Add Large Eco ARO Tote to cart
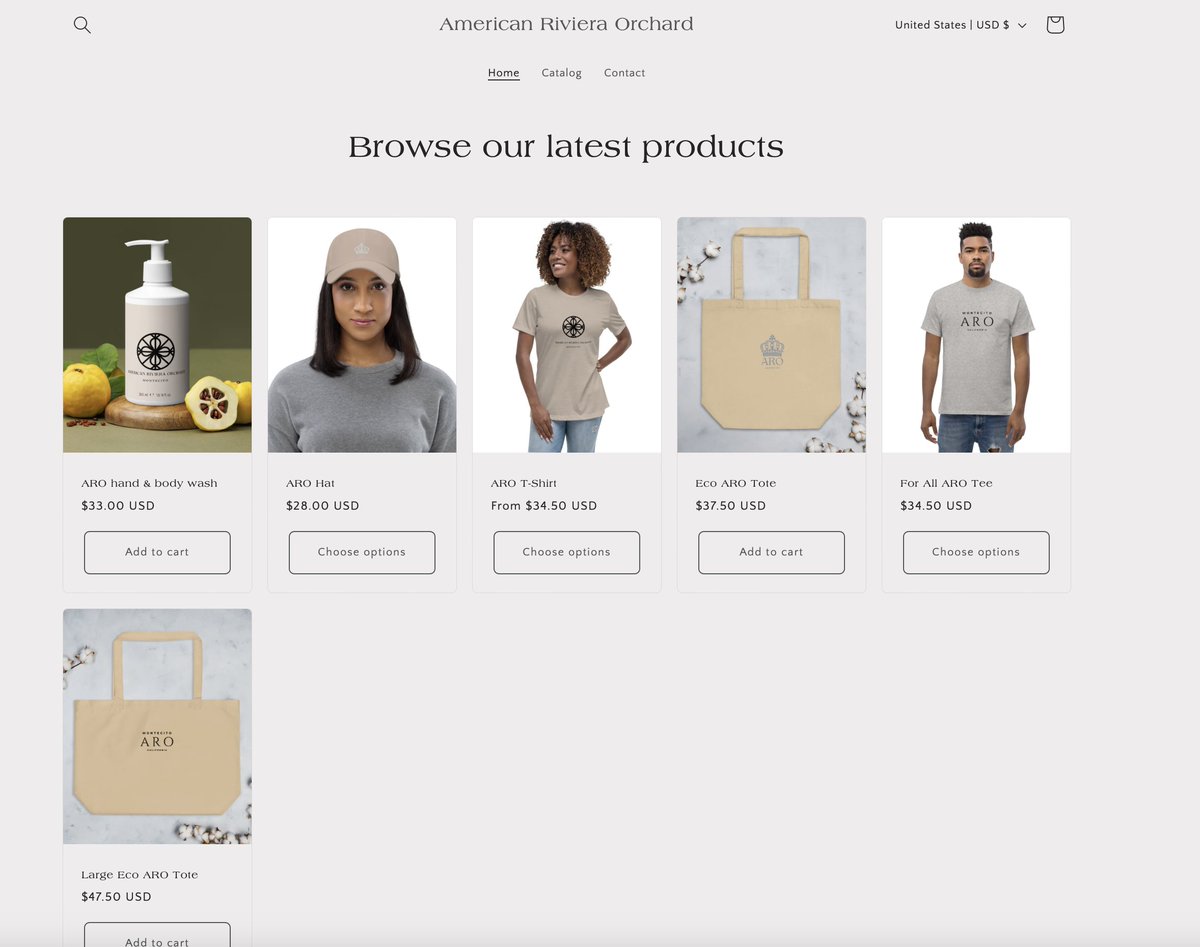This screenshot has height=947, width=1200. coord(157,935)
